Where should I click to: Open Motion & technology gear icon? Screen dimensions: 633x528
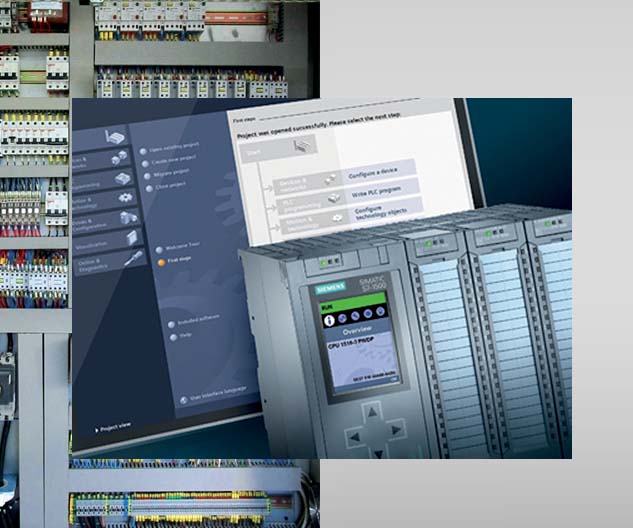[x=126, y=197]
